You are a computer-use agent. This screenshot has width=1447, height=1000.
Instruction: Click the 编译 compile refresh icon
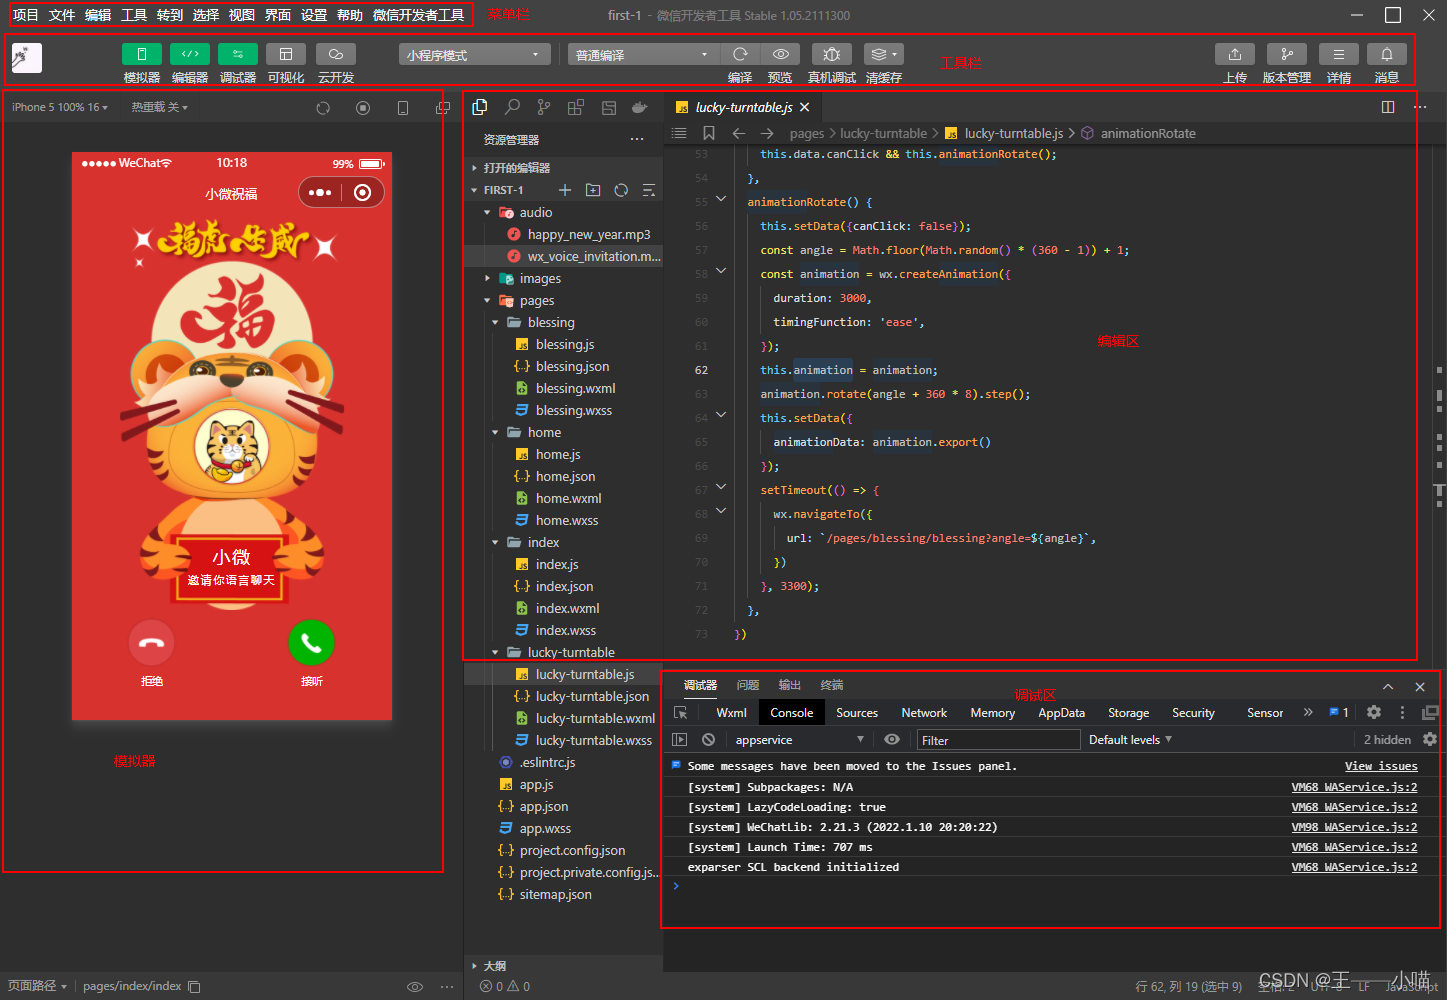tap(740, 54)
